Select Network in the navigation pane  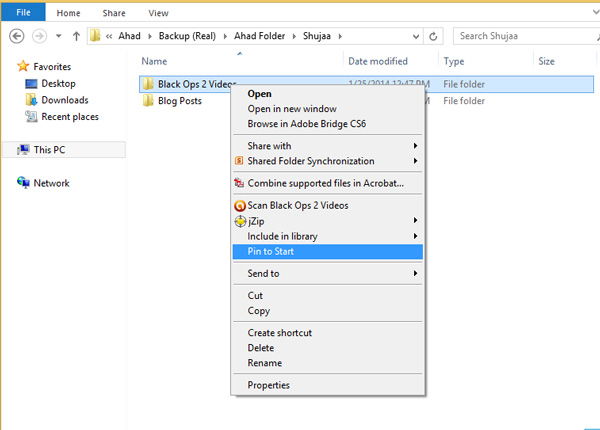click(51, 183)
